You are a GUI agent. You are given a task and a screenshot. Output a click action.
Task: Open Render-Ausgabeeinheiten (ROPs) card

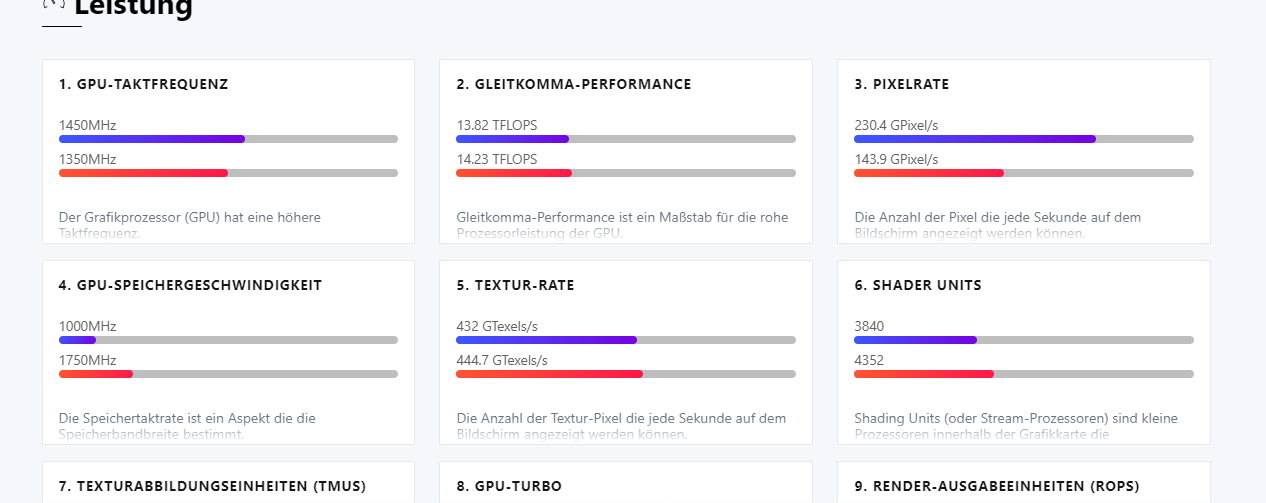click(x=996, y=487)
